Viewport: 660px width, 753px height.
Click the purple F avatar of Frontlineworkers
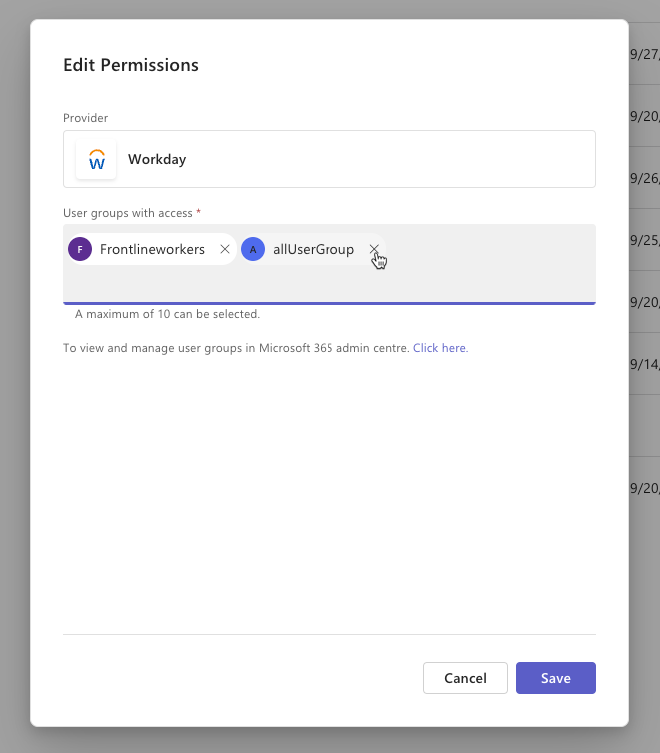point(80,249)
